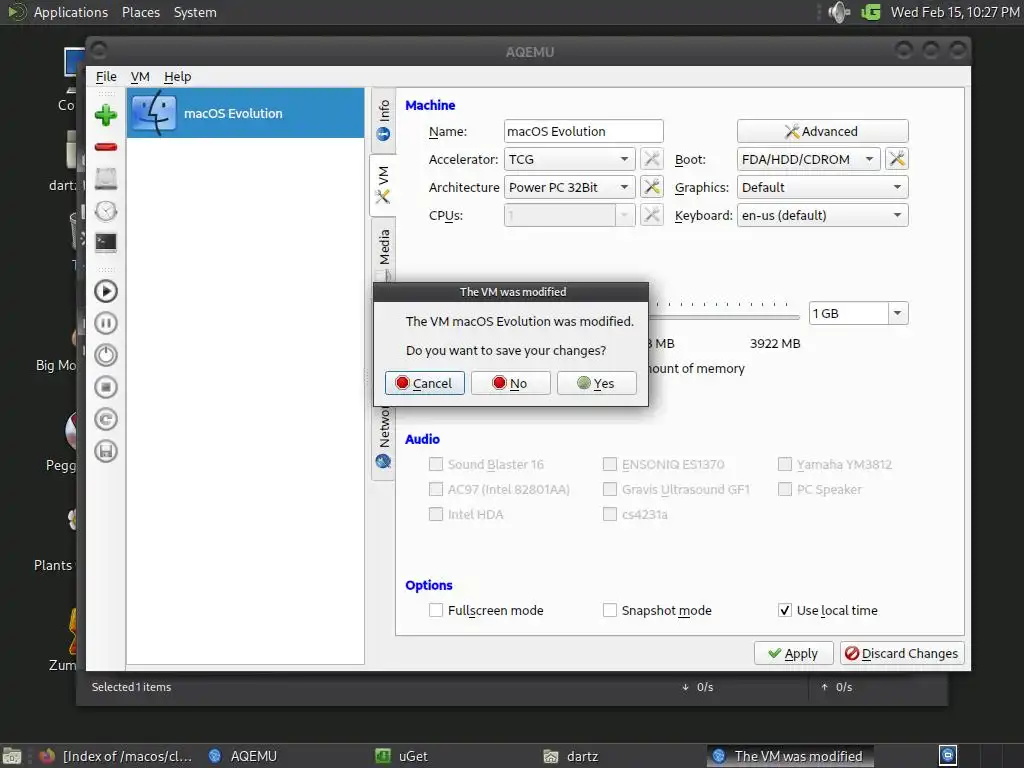Open the Architecture Power PC 32Bit dropdown
The image size is (1024, 768).
569,187
